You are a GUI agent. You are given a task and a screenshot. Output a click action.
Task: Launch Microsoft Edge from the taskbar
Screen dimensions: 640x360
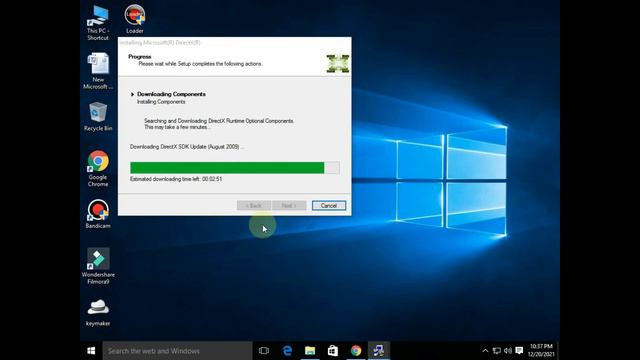click(x=287, y=351)
